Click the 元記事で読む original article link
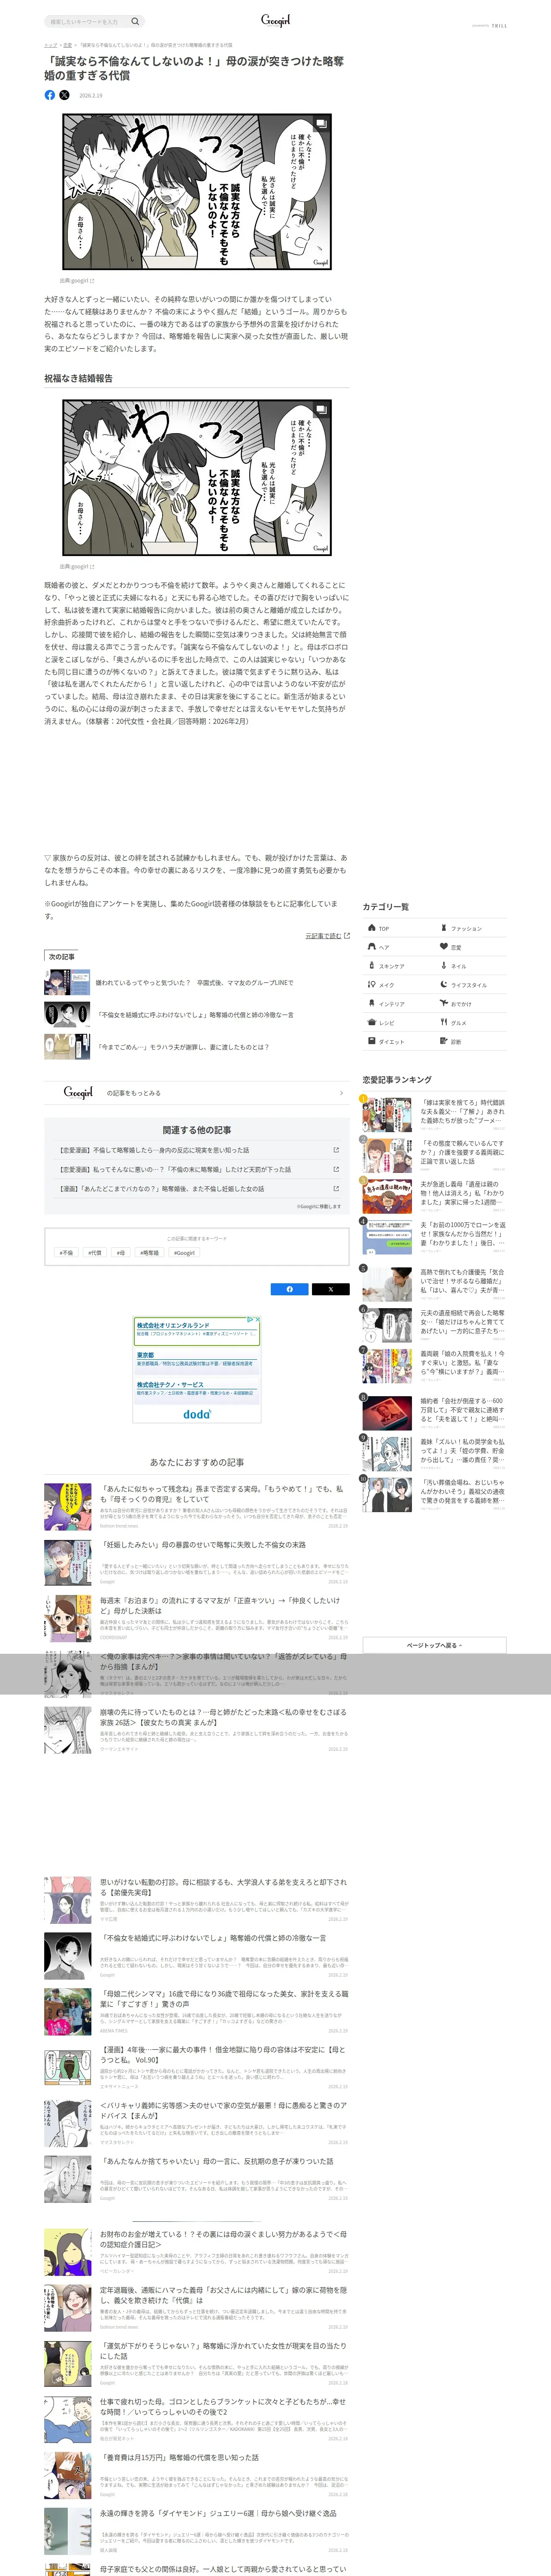 [x=323, y=936]
